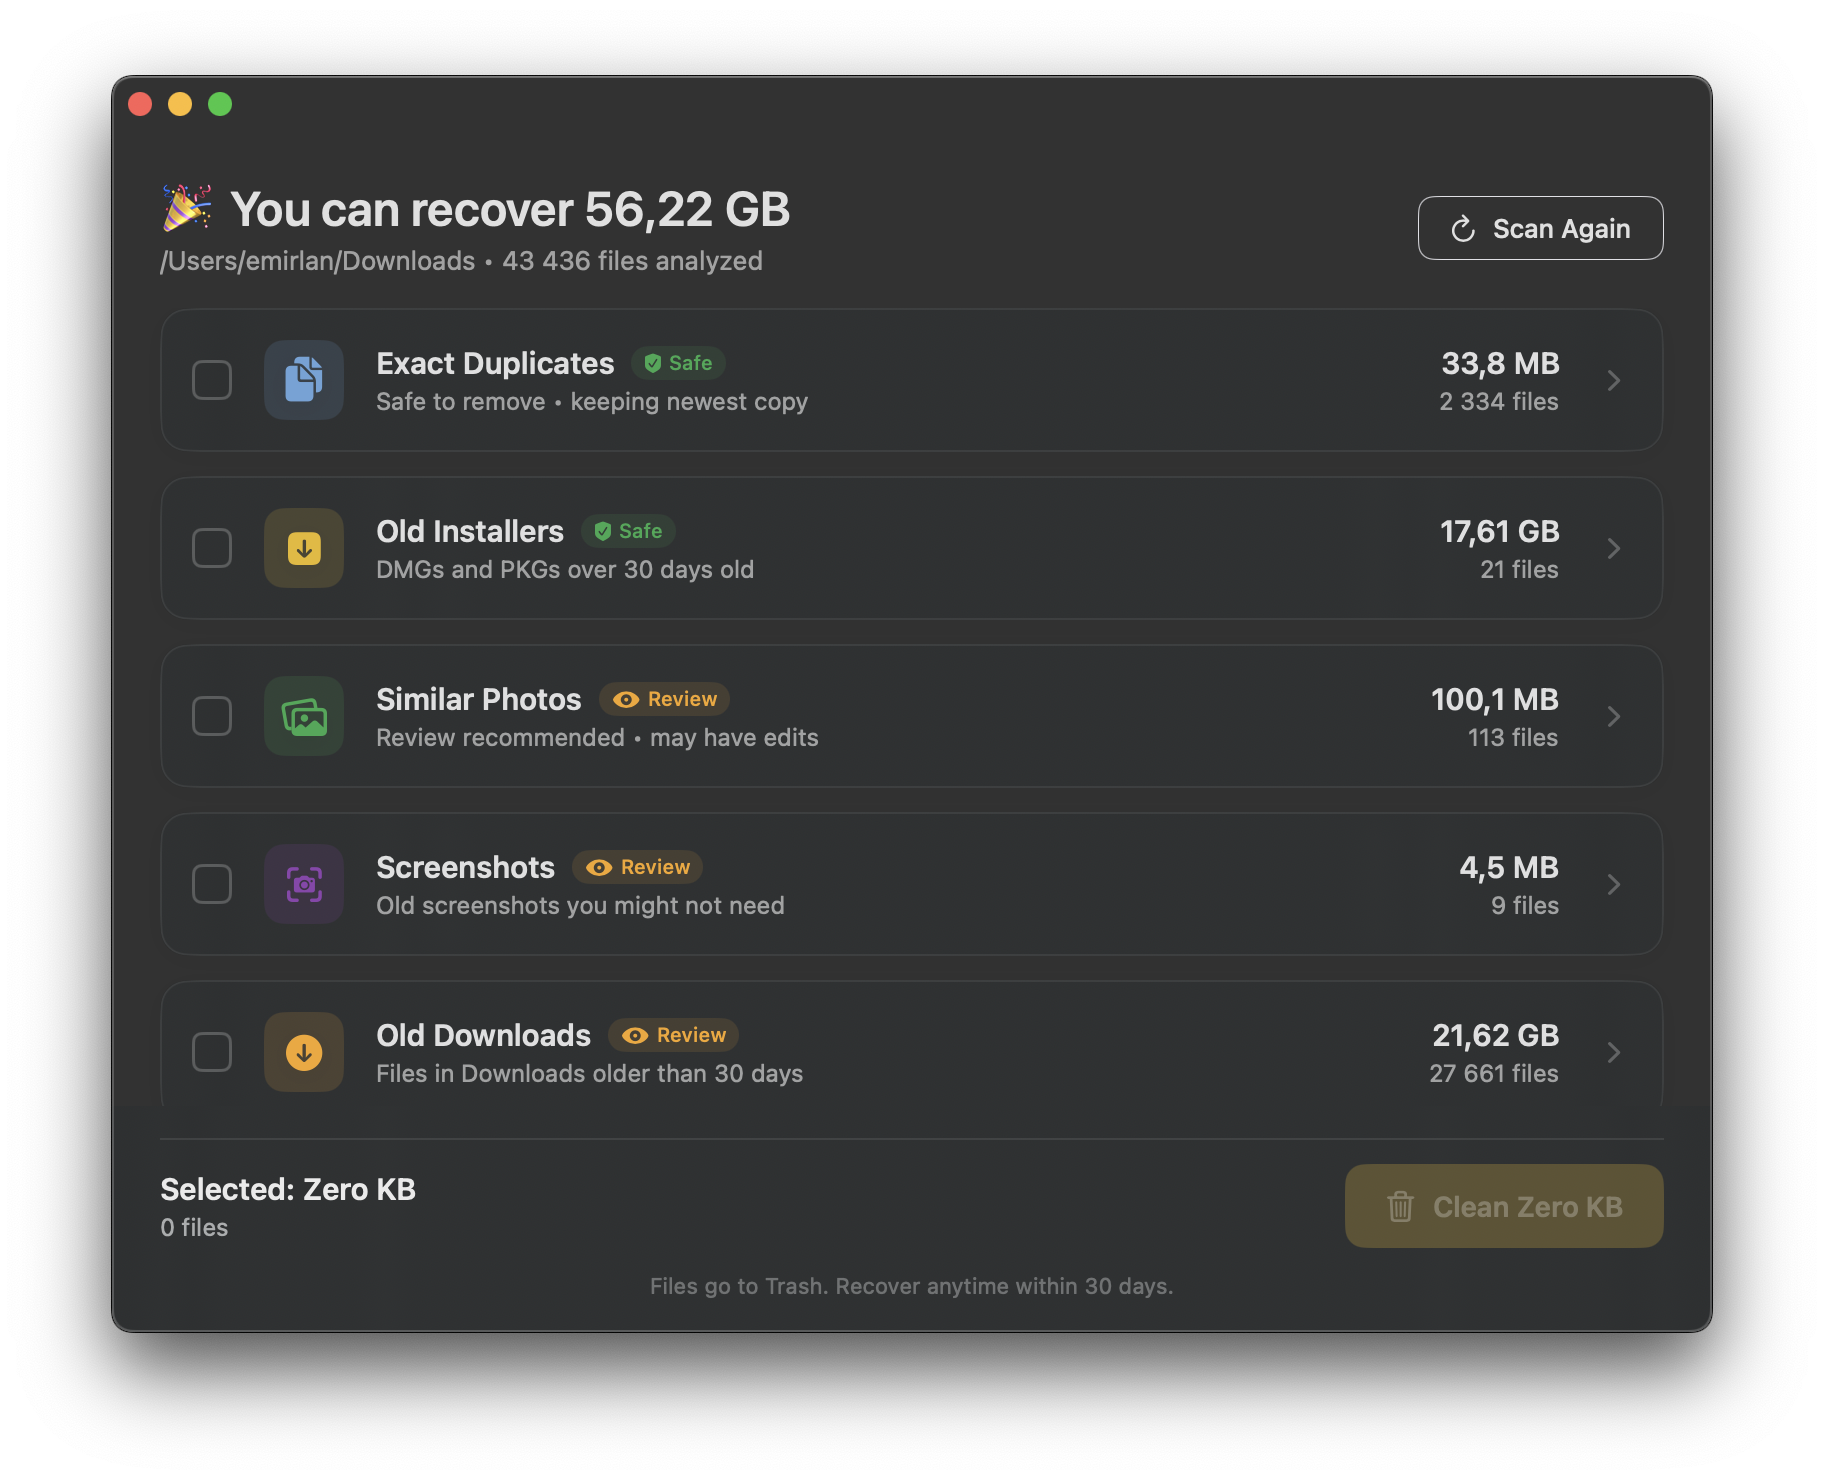This screenshot has width=1824, height=1480.
Task: Click the Exact Duplicates documents icon
Action: coord(304,380)
